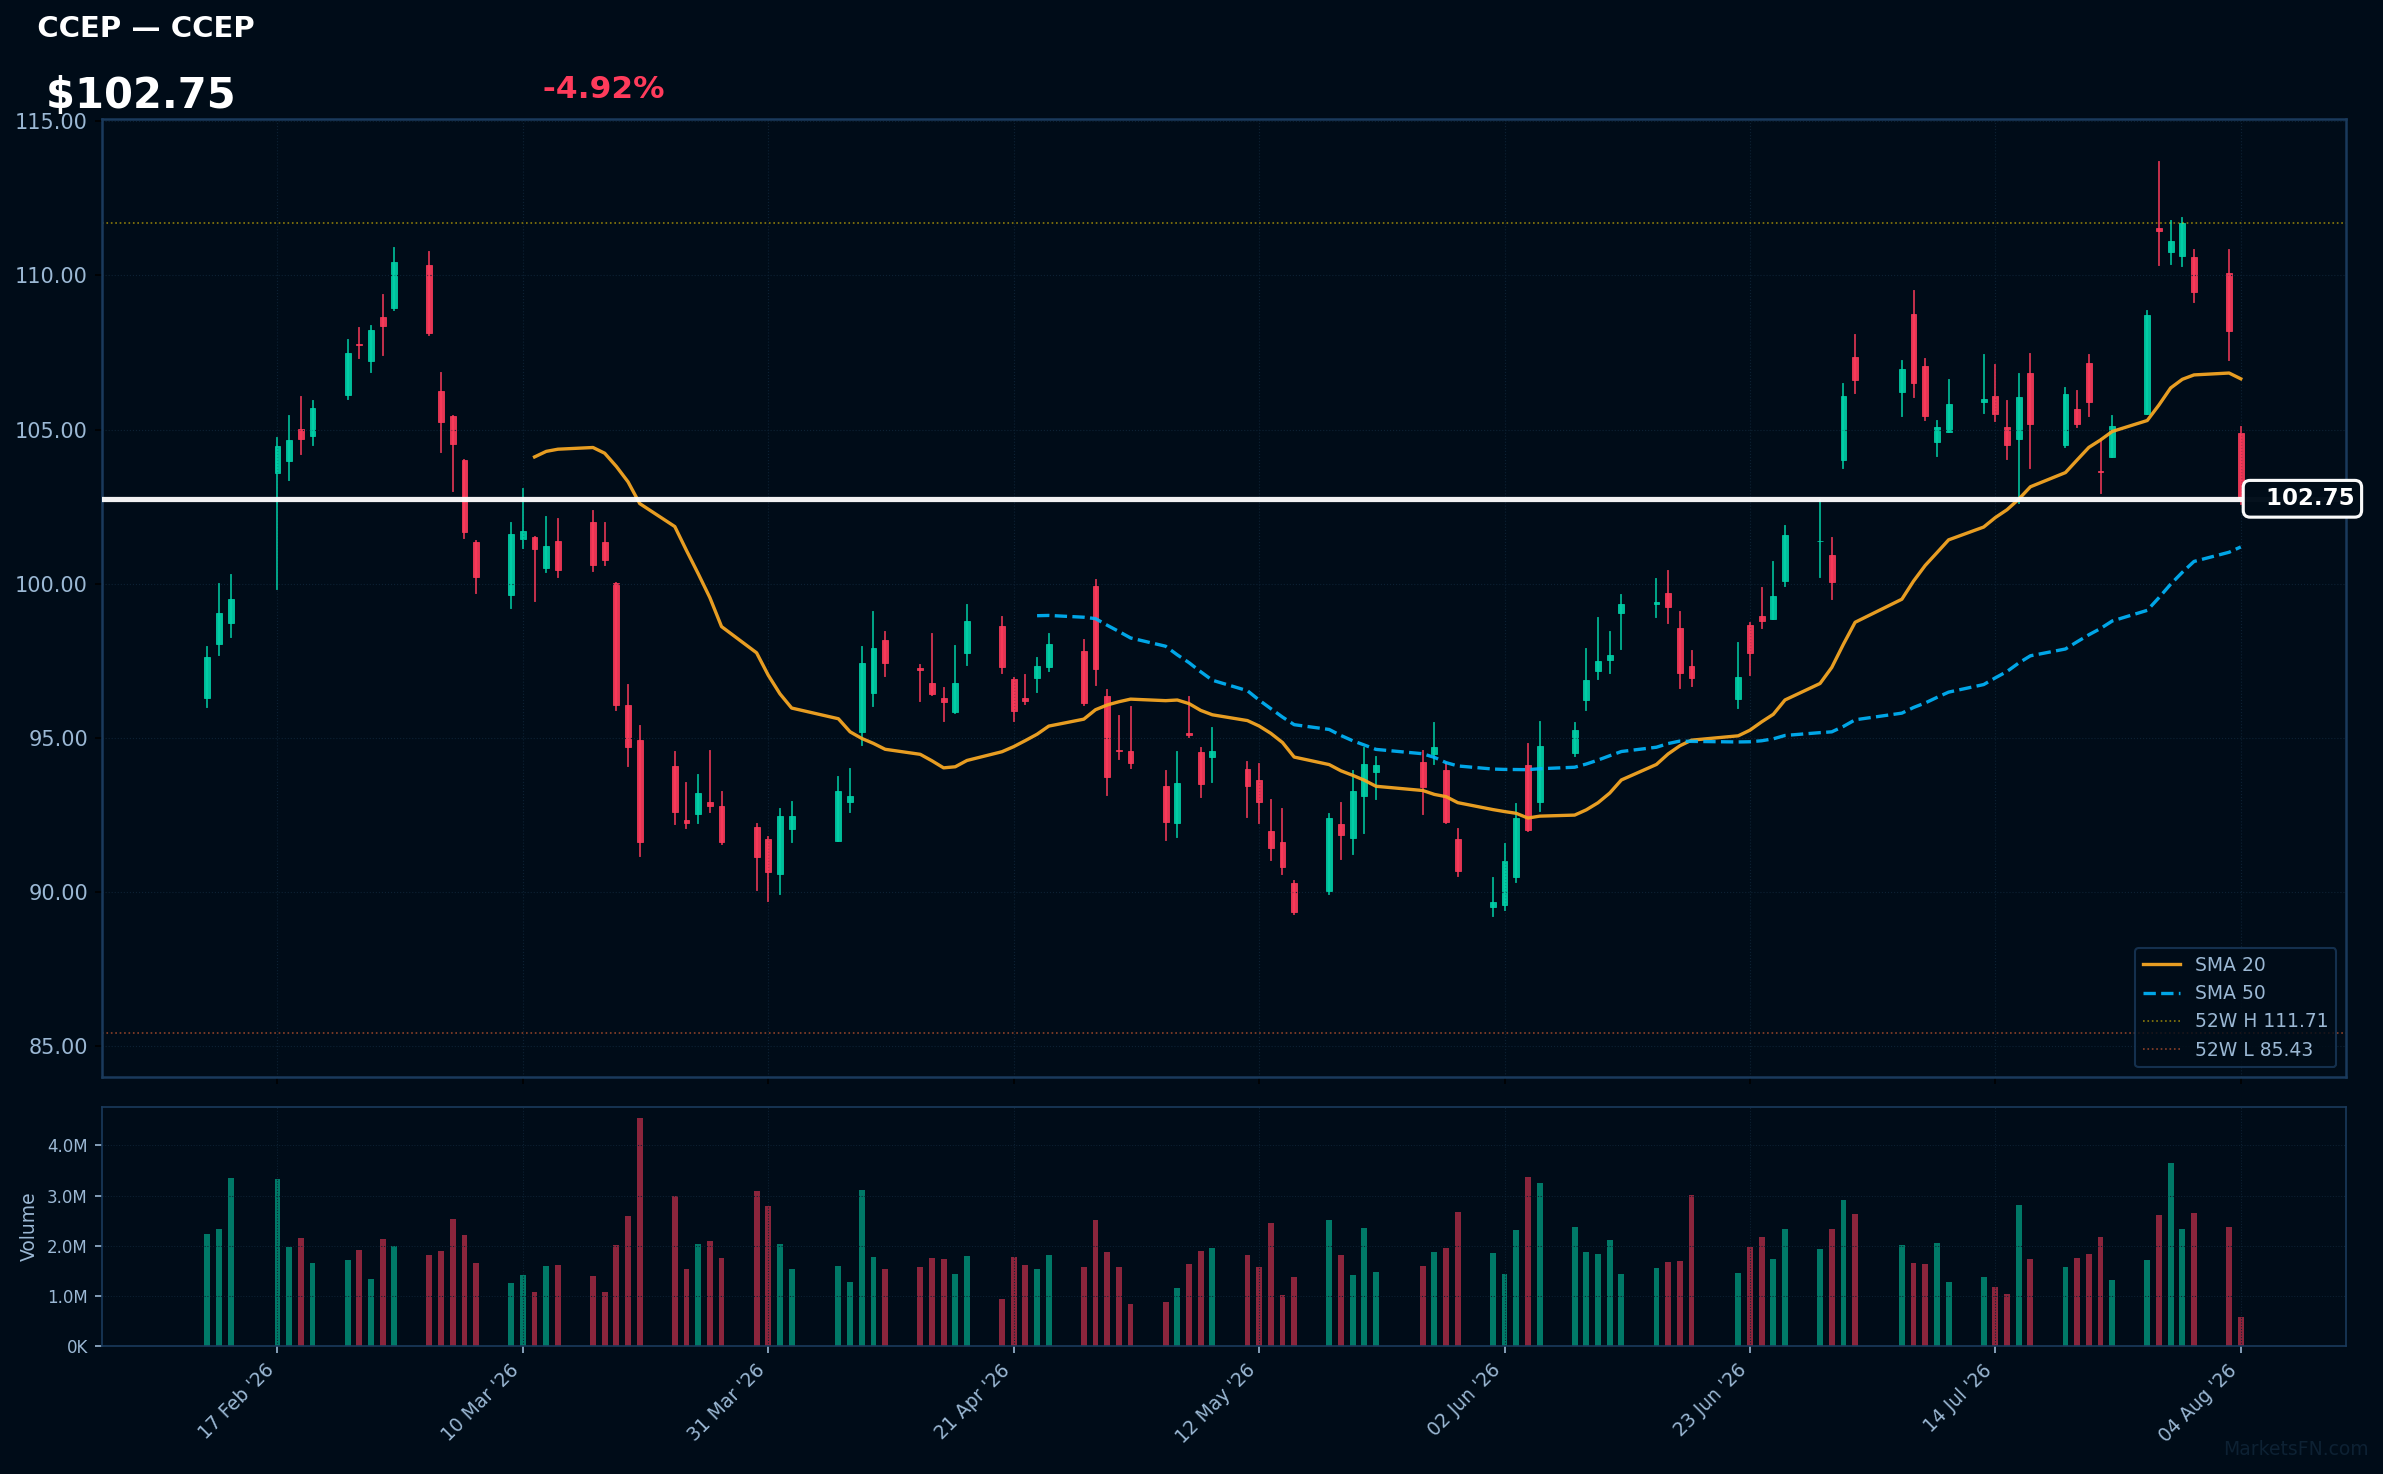Click the 23 Jun '26 date label
Image resolution: width=2383 pixels, height=1474 pixels.
click(x=1709, y=1400)
